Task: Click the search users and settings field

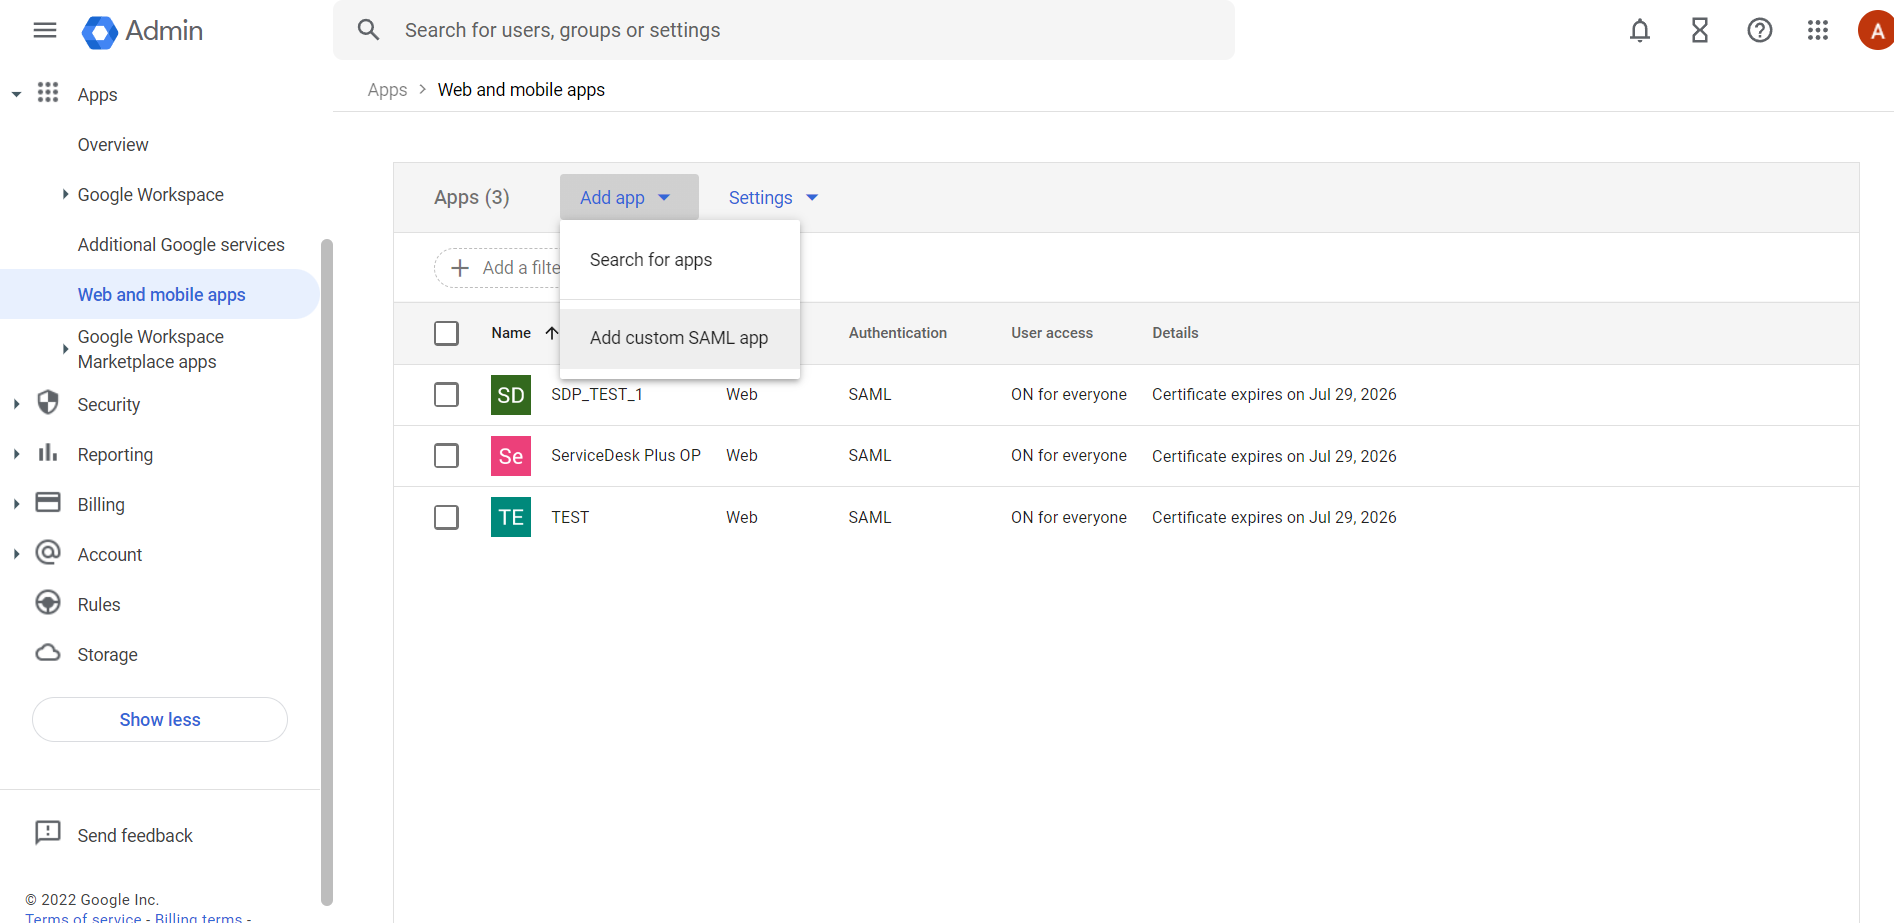Action: pyautogui.click(x=784, y=30)
